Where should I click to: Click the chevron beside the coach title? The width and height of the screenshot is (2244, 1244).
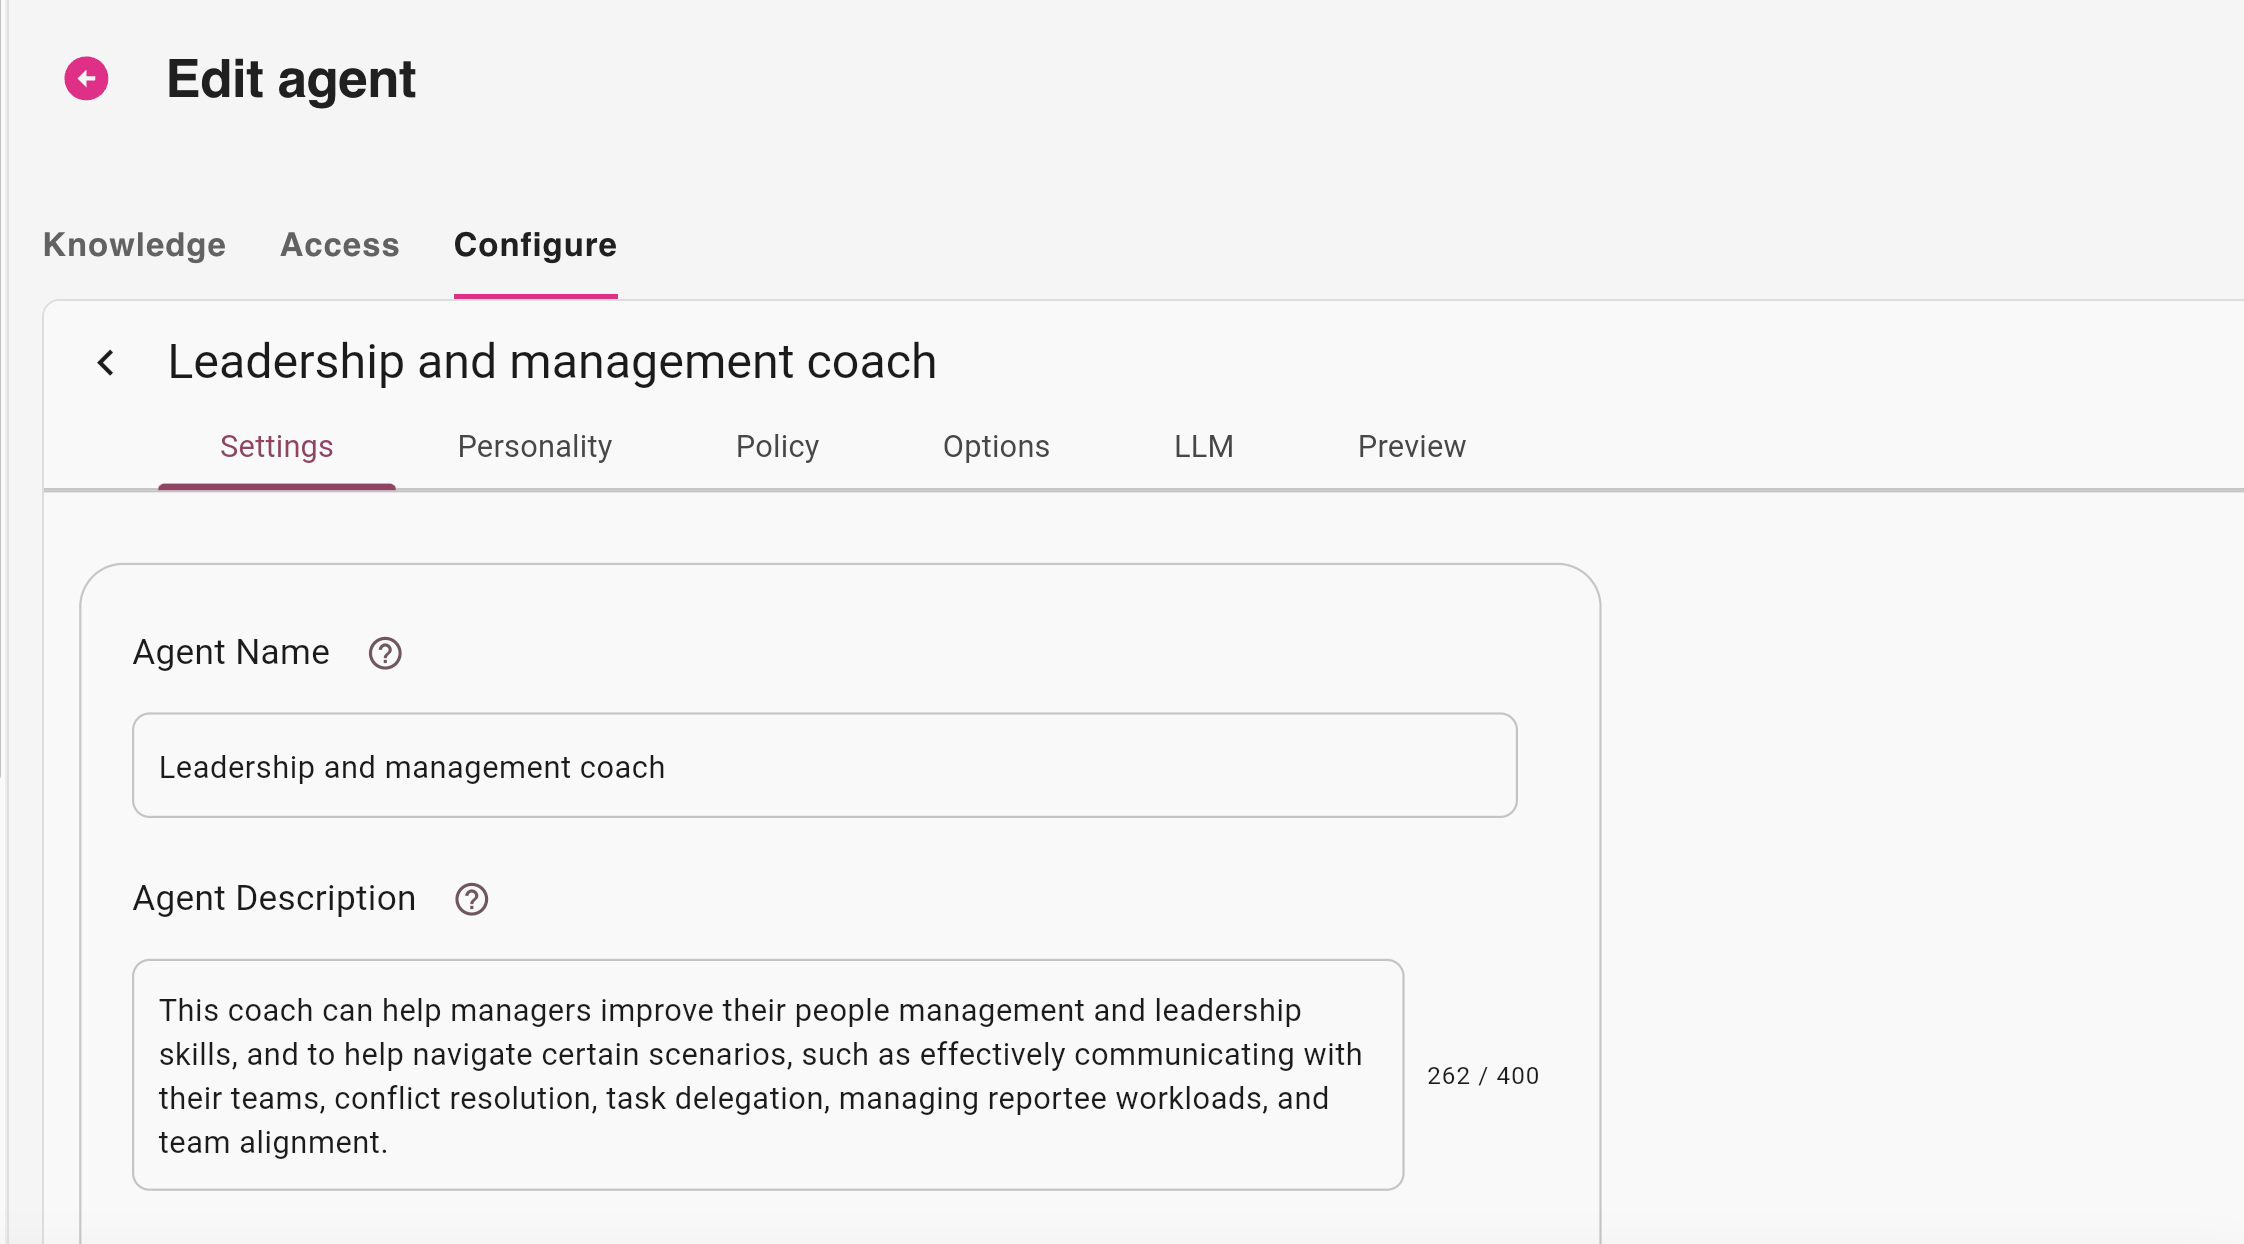(x=106, y=362)
